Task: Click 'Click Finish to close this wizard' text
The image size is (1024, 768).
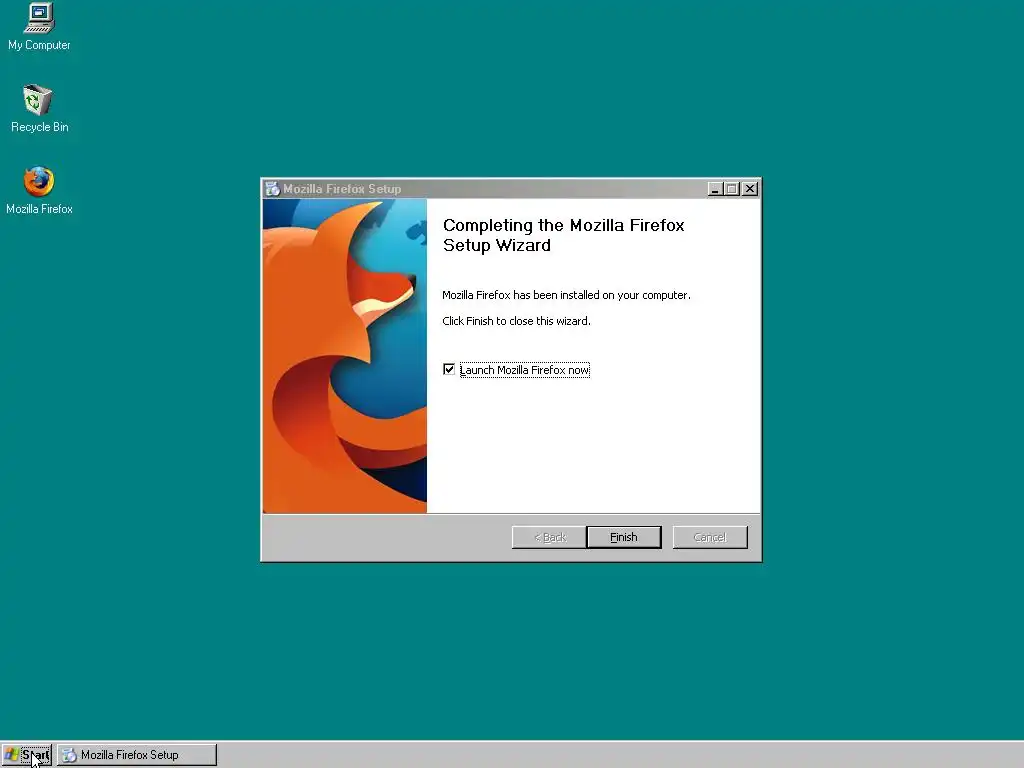Action: [516, 321]
